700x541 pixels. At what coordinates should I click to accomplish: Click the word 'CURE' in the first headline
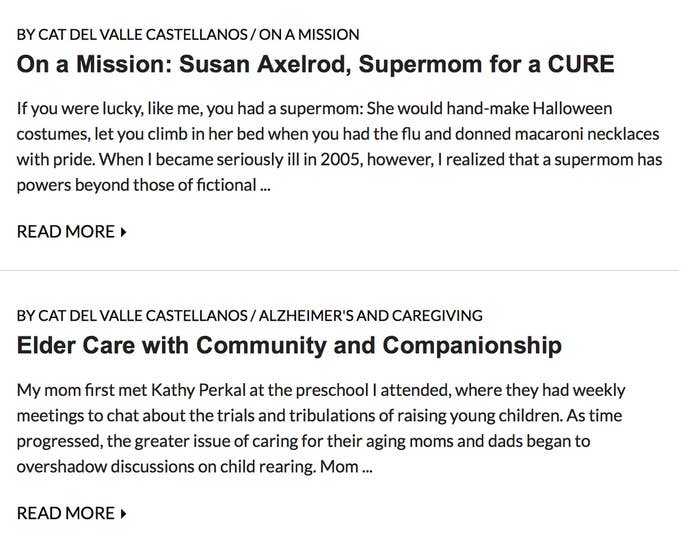pos(581,64)
